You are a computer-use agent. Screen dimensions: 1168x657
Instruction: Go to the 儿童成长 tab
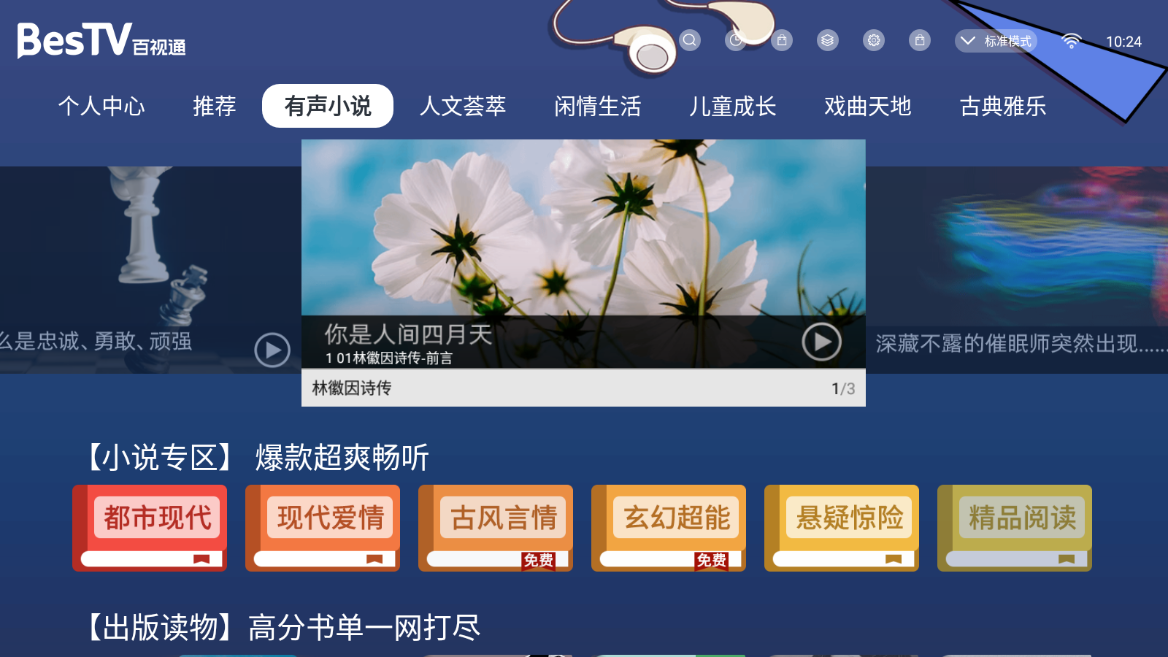(x=732, y=106)
